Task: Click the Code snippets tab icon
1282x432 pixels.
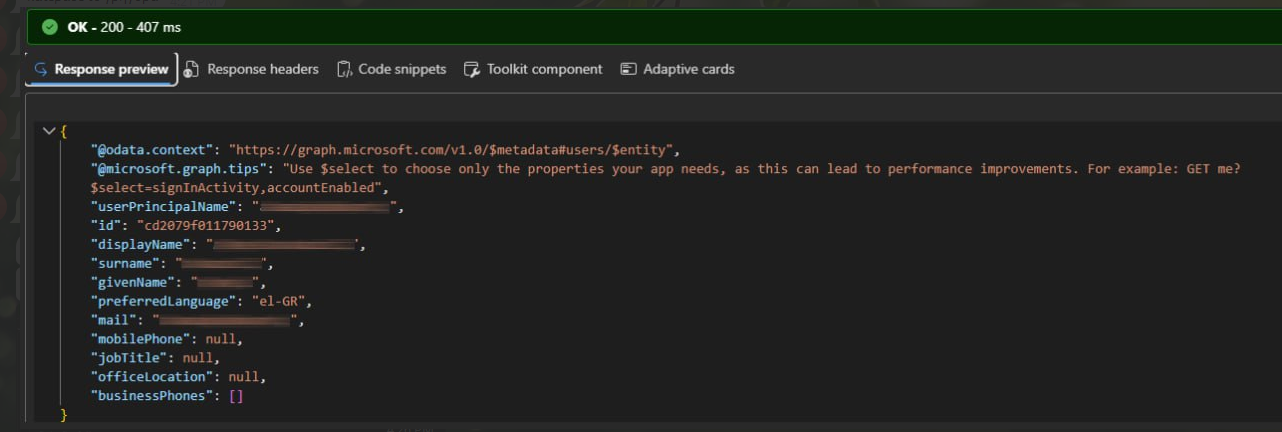Action: (344, 69)
